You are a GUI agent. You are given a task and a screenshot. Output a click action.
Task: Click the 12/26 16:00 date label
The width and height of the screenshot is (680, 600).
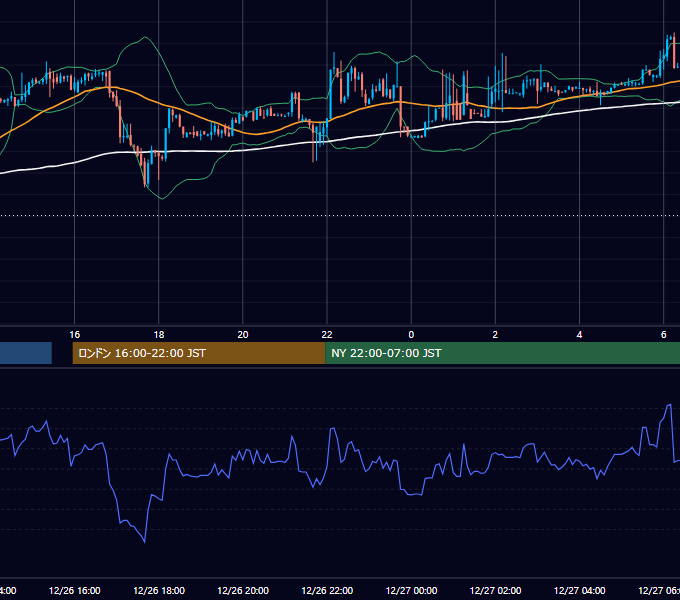[x=75, y=590]
